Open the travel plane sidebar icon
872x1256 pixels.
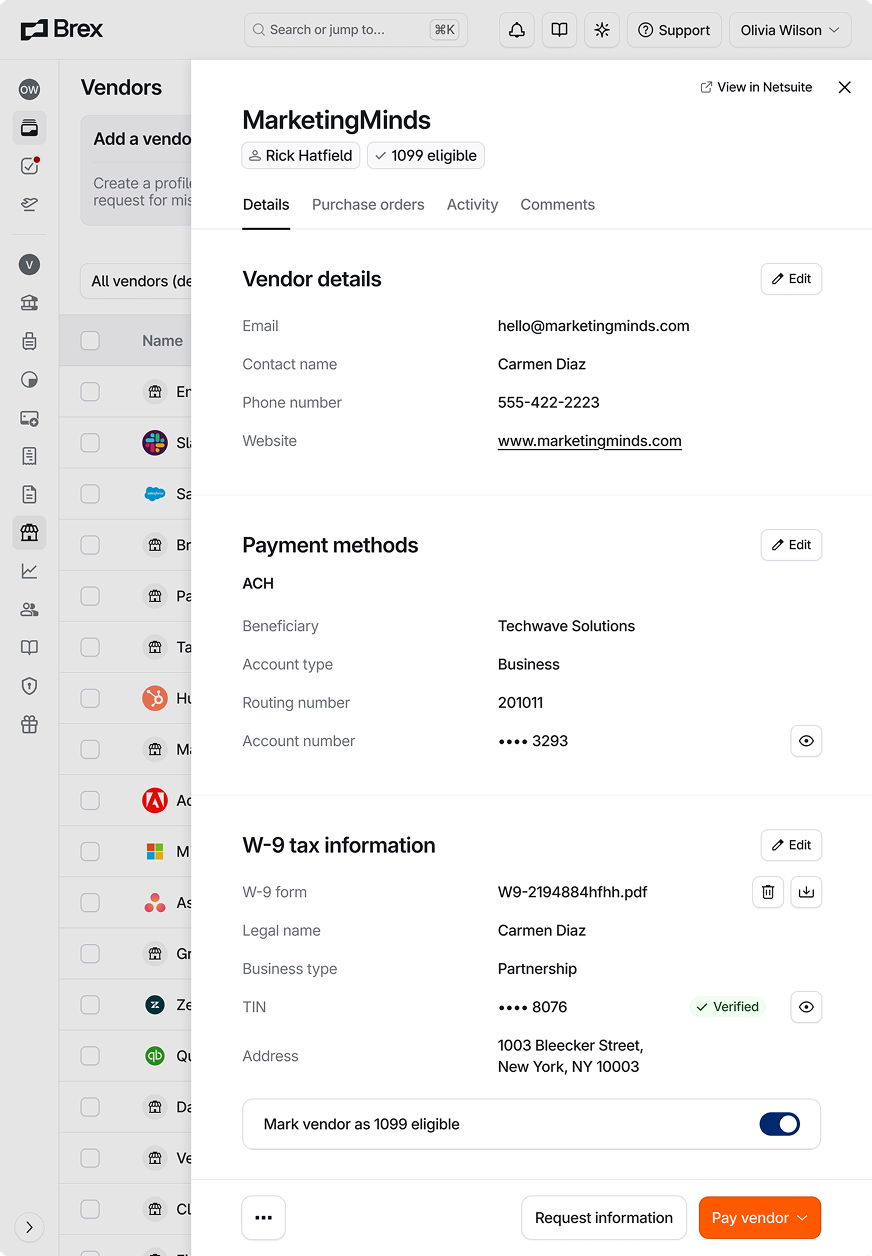coord(29,204)
